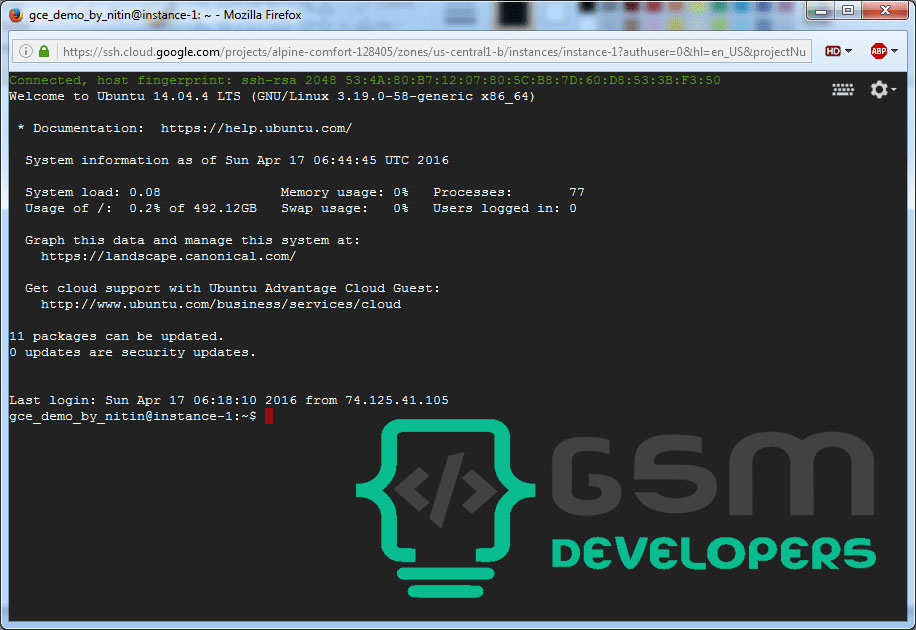
Task: Expand the arrow beside the gear icon
Action: (x=894, y=89)
